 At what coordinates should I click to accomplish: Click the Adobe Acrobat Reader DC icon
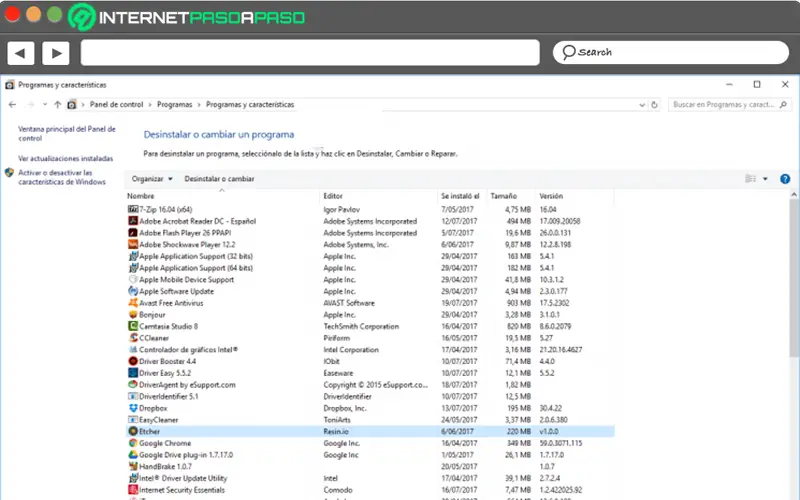(133, 221)
